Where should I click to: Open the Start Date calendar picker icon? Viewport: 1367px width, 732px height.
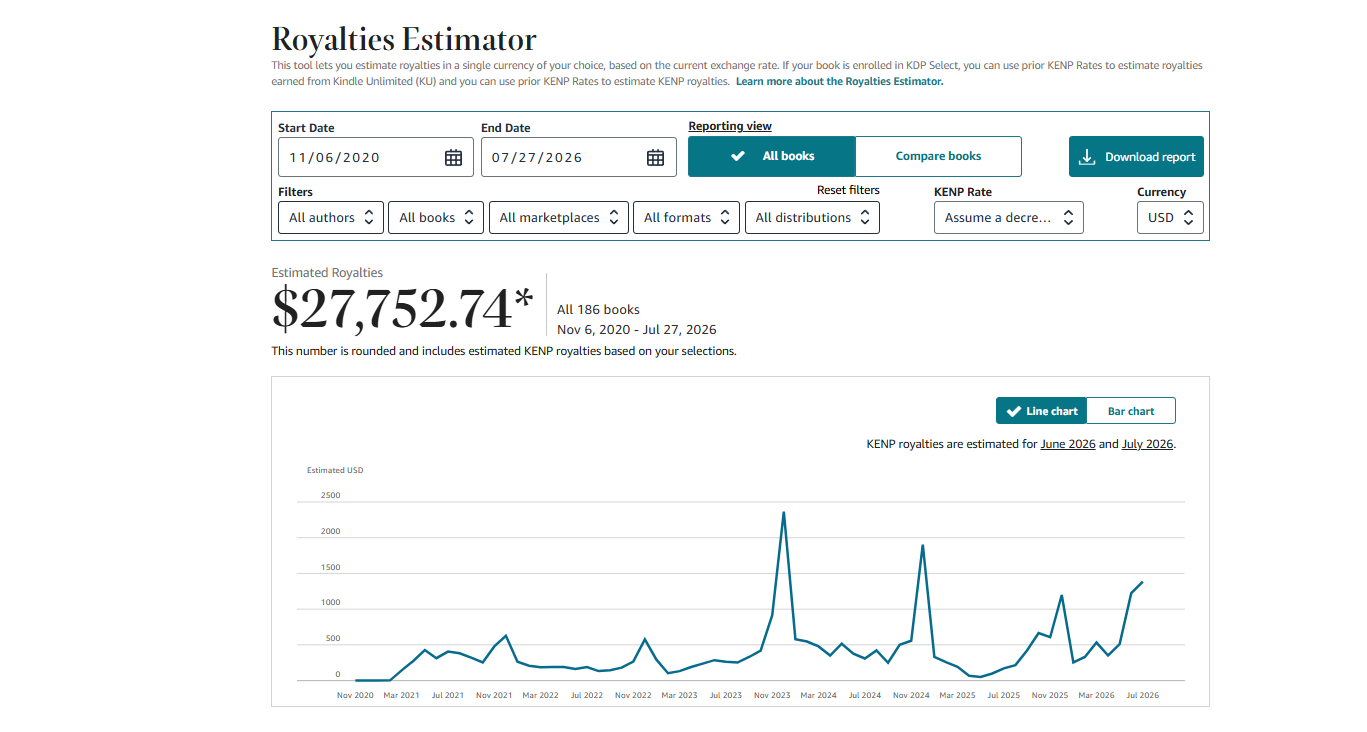coord(453,157)
